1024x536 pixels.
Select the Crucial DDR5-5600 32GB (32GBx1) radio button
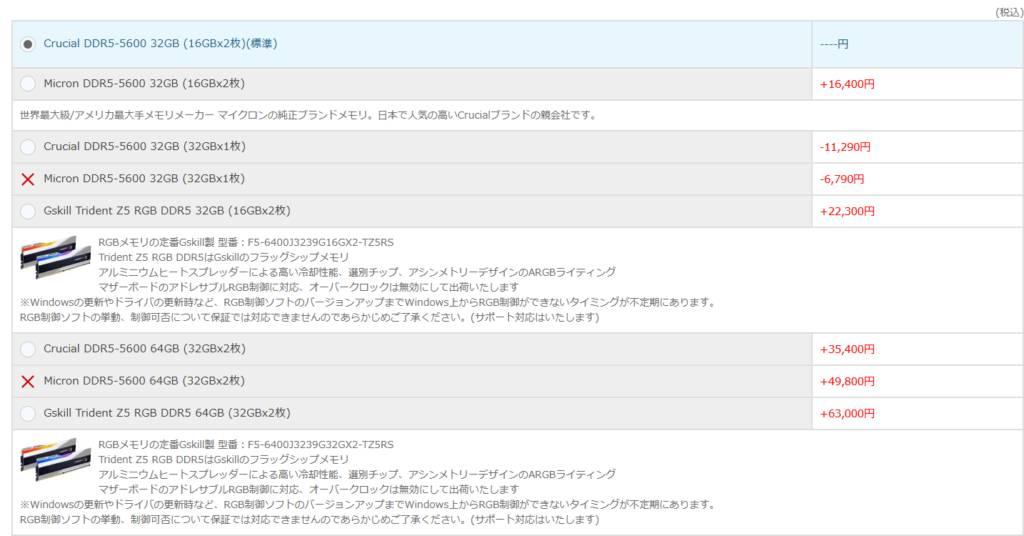coord(28,147)
